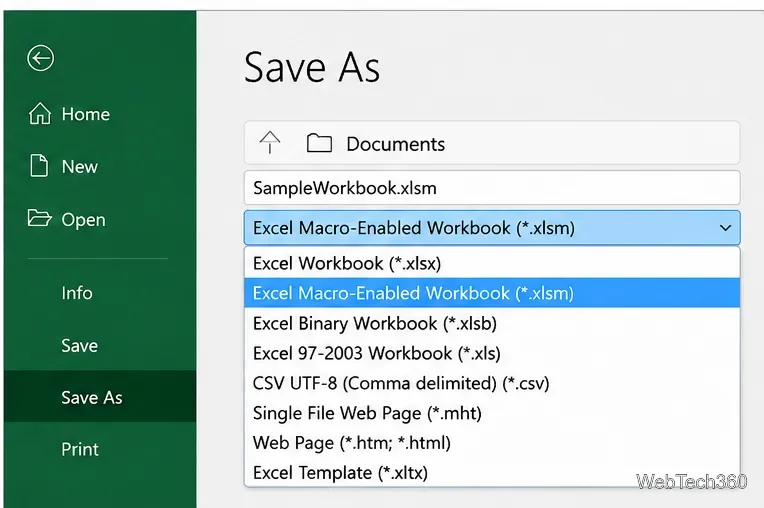The height and width of the screenshot is (508, 764).
Task: Choose Excel Workbook (*.xlsx) format
Action: 492,263
